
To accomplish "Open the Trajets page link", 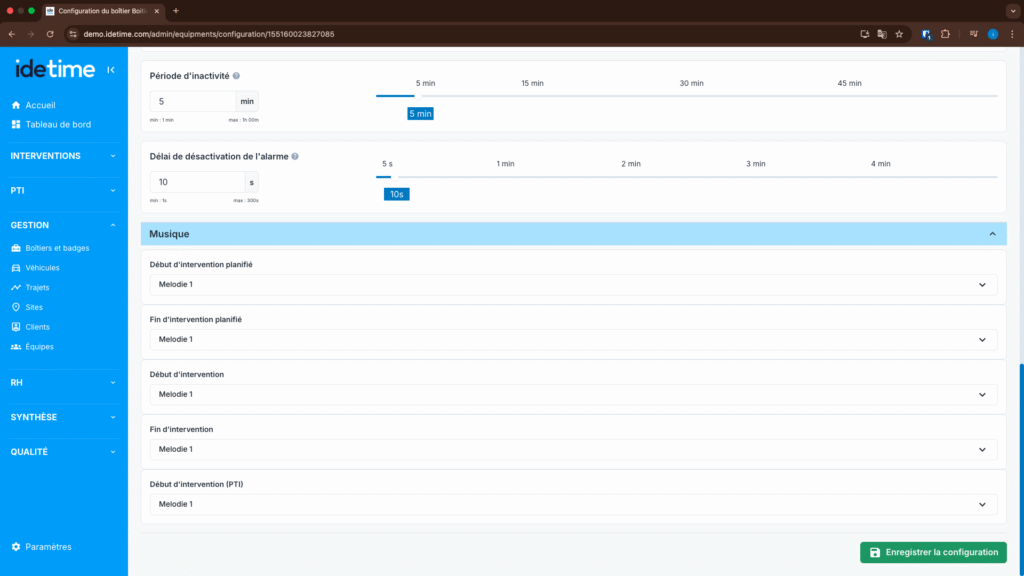I will [x=37, y=288].
